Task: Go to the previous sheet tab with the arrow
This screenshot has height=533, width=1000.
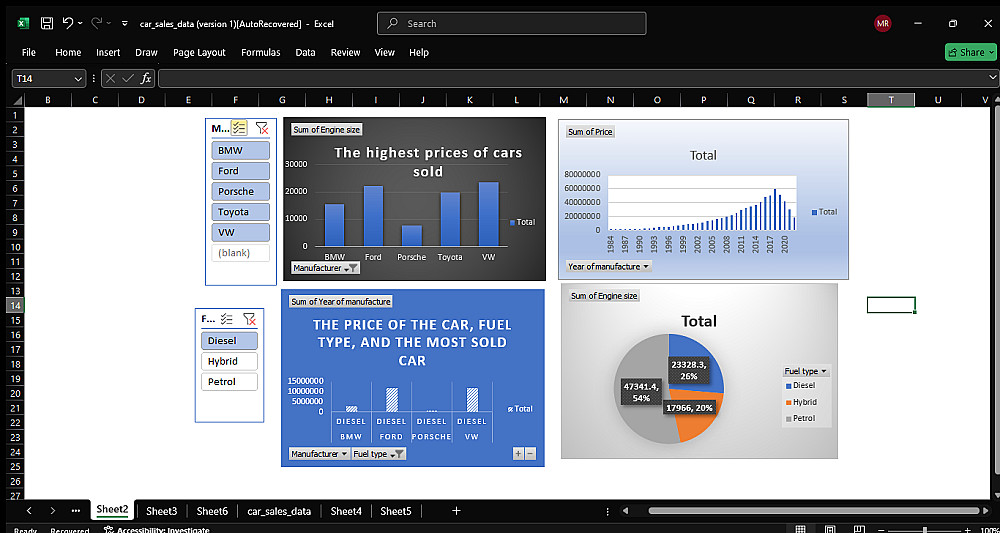Action: [29, 511]
